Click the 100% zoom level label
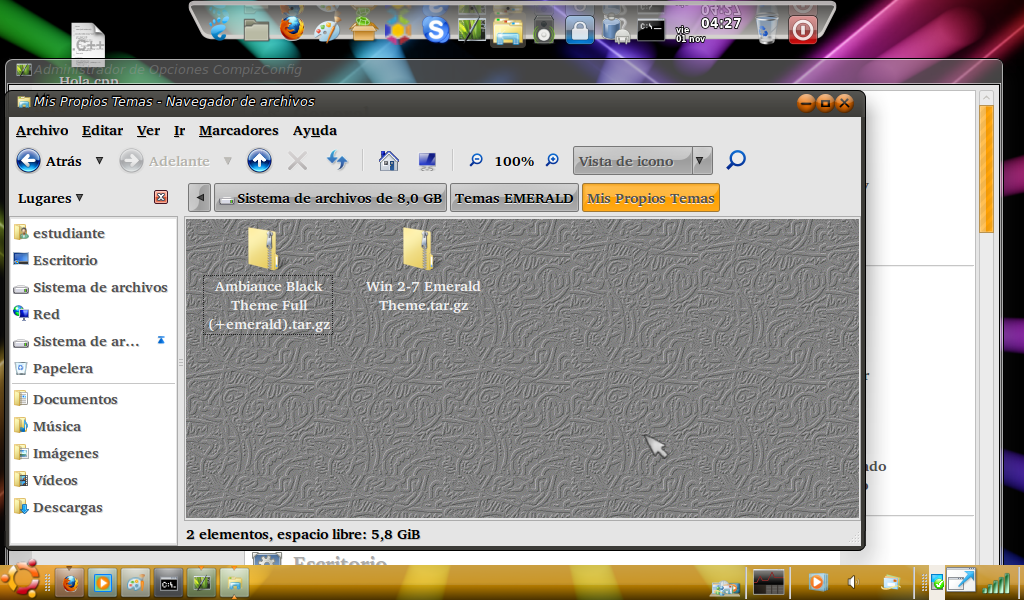The width and height of the screenshot is (1024, 600). click(514, 161)
